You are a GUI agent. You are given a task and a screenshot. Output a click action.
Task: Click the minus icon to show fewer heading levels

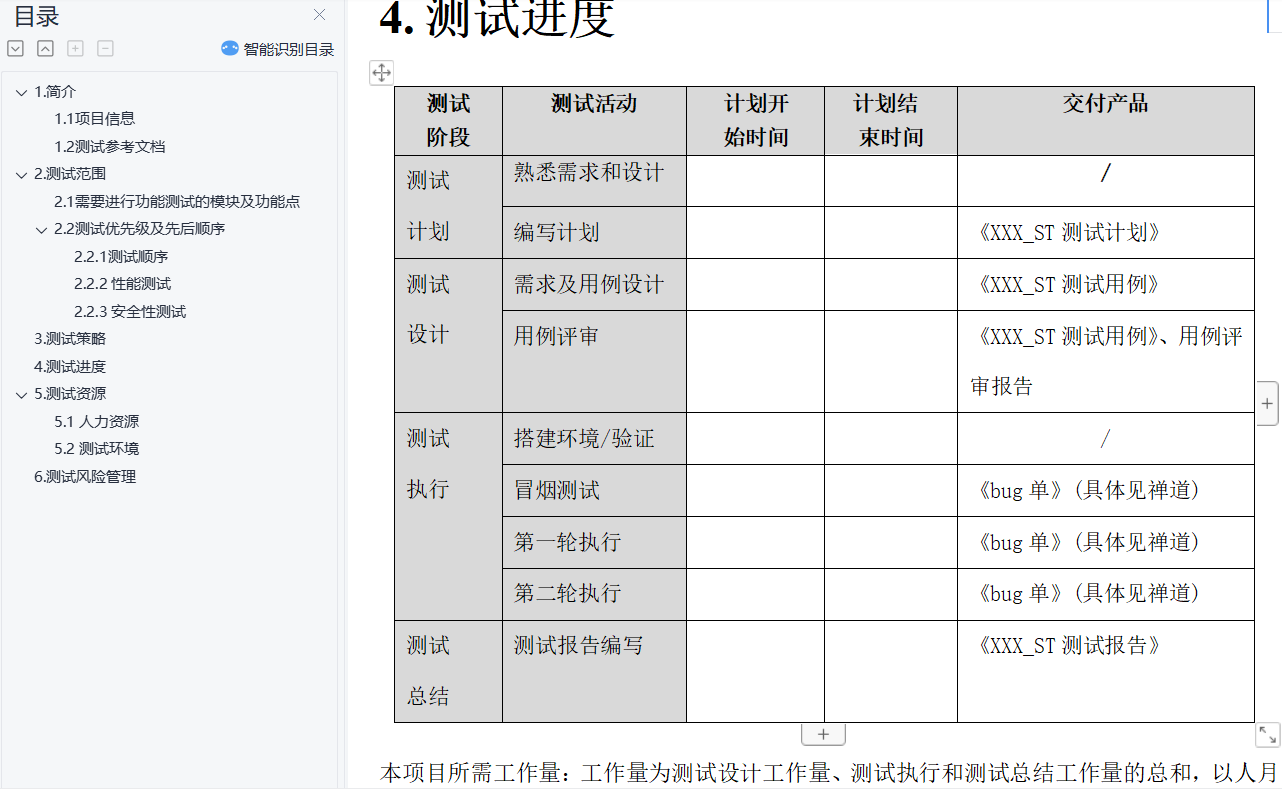(105, 47)
